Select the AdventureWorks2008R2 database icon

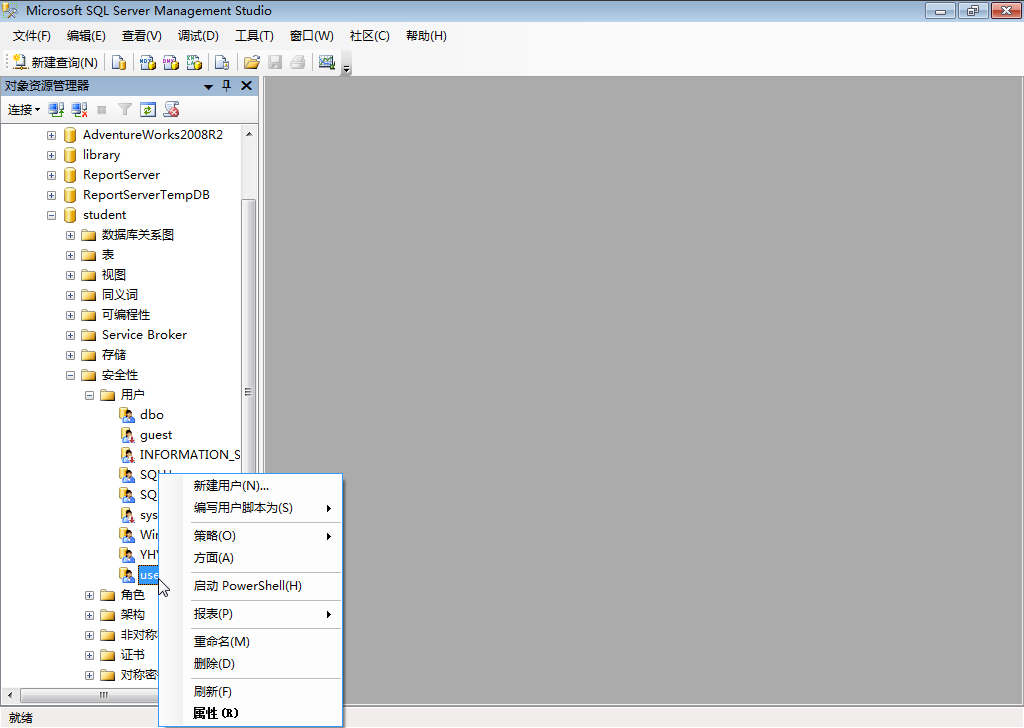[x=70, y=135]
